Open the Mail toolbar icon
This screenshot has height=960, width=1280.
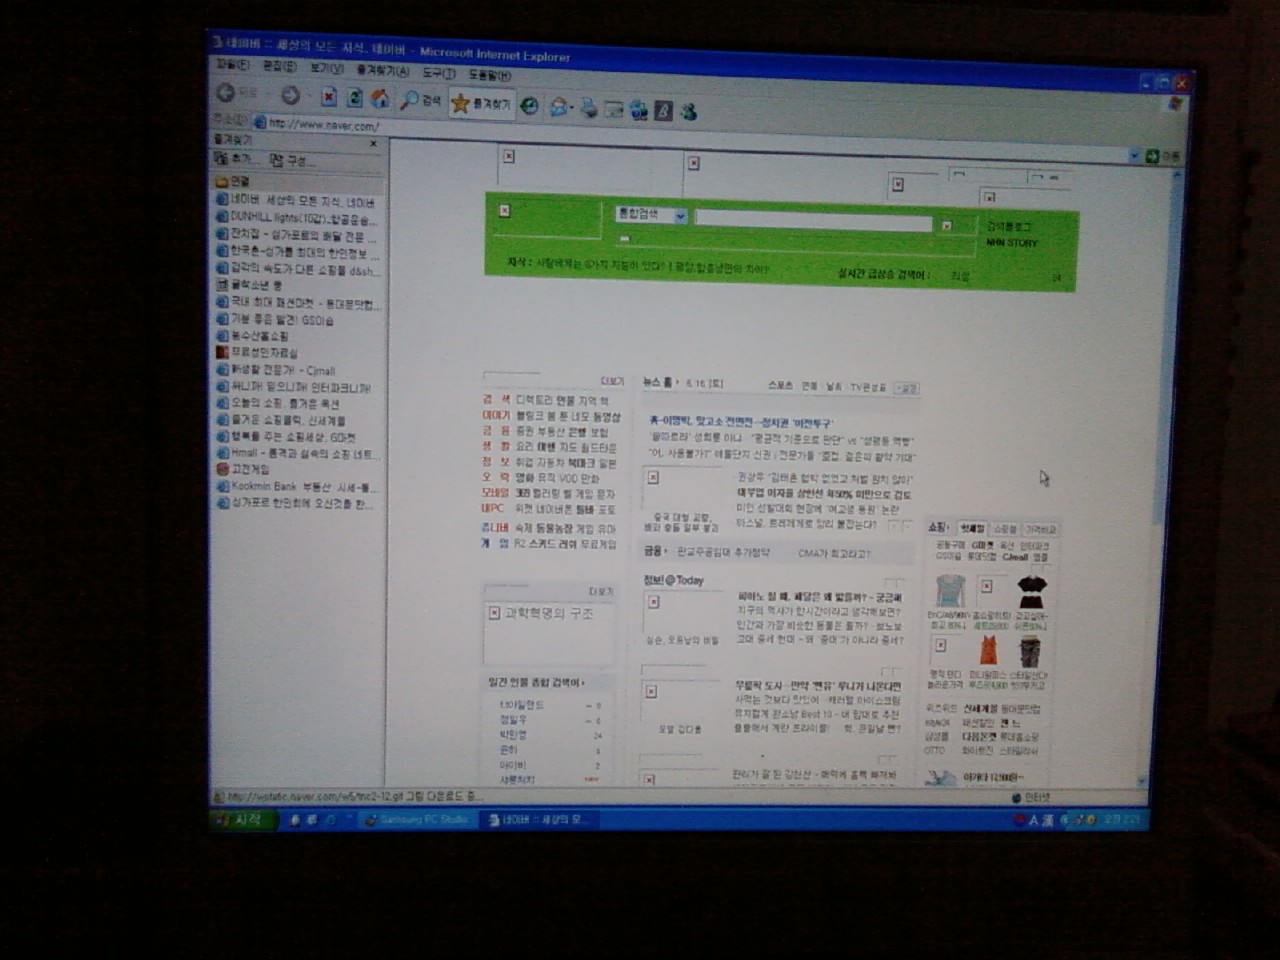(x=560, y=107)
